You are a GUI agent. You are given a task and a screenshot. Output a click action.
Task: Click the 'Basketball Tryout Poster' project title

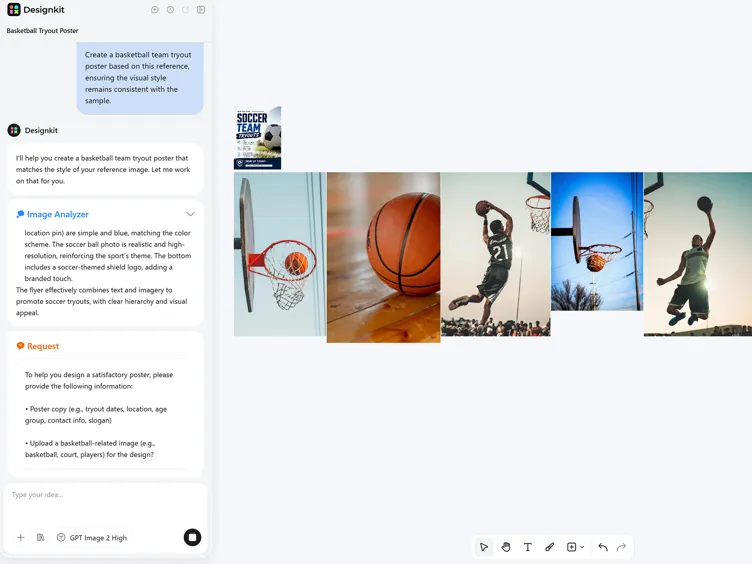(x=42, y=31)
